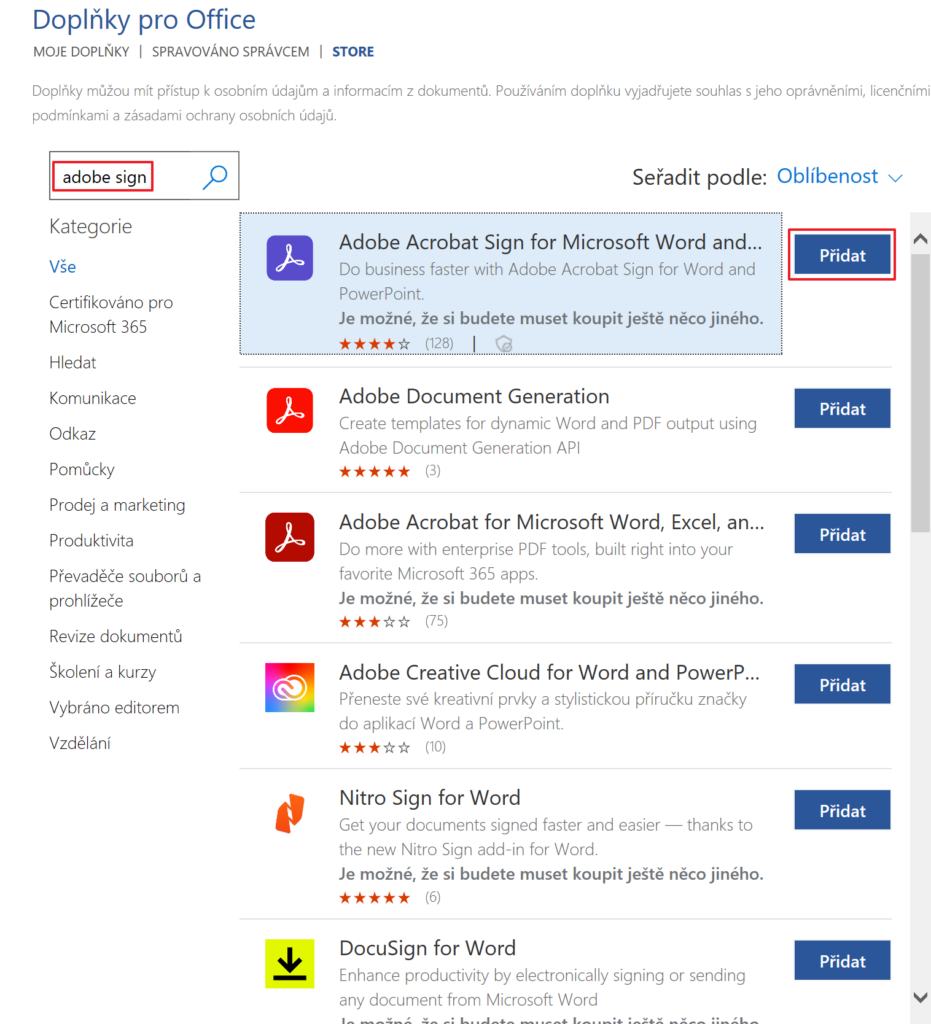Open the Vzdělání category

(80, 743)
